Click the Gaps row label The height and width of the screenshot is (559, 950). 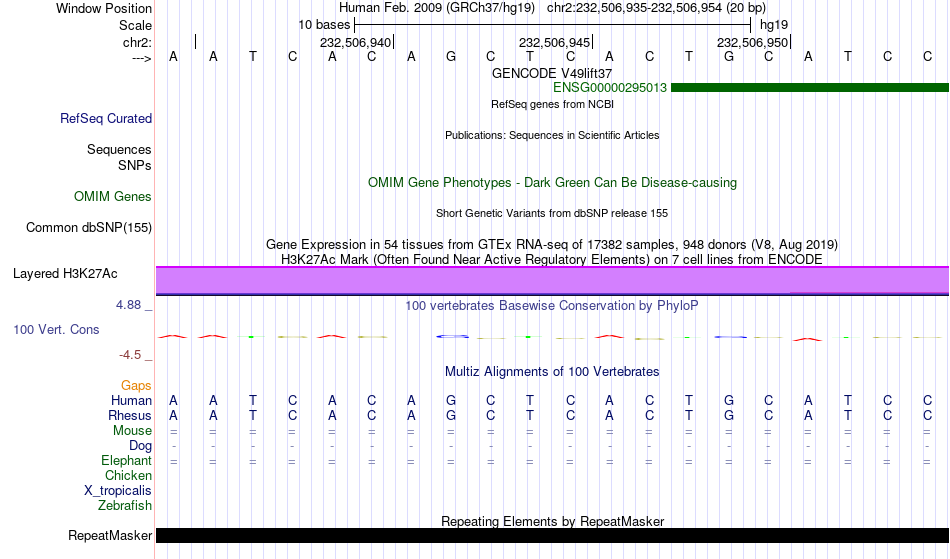pyautogui.click(x=136, y=386)
